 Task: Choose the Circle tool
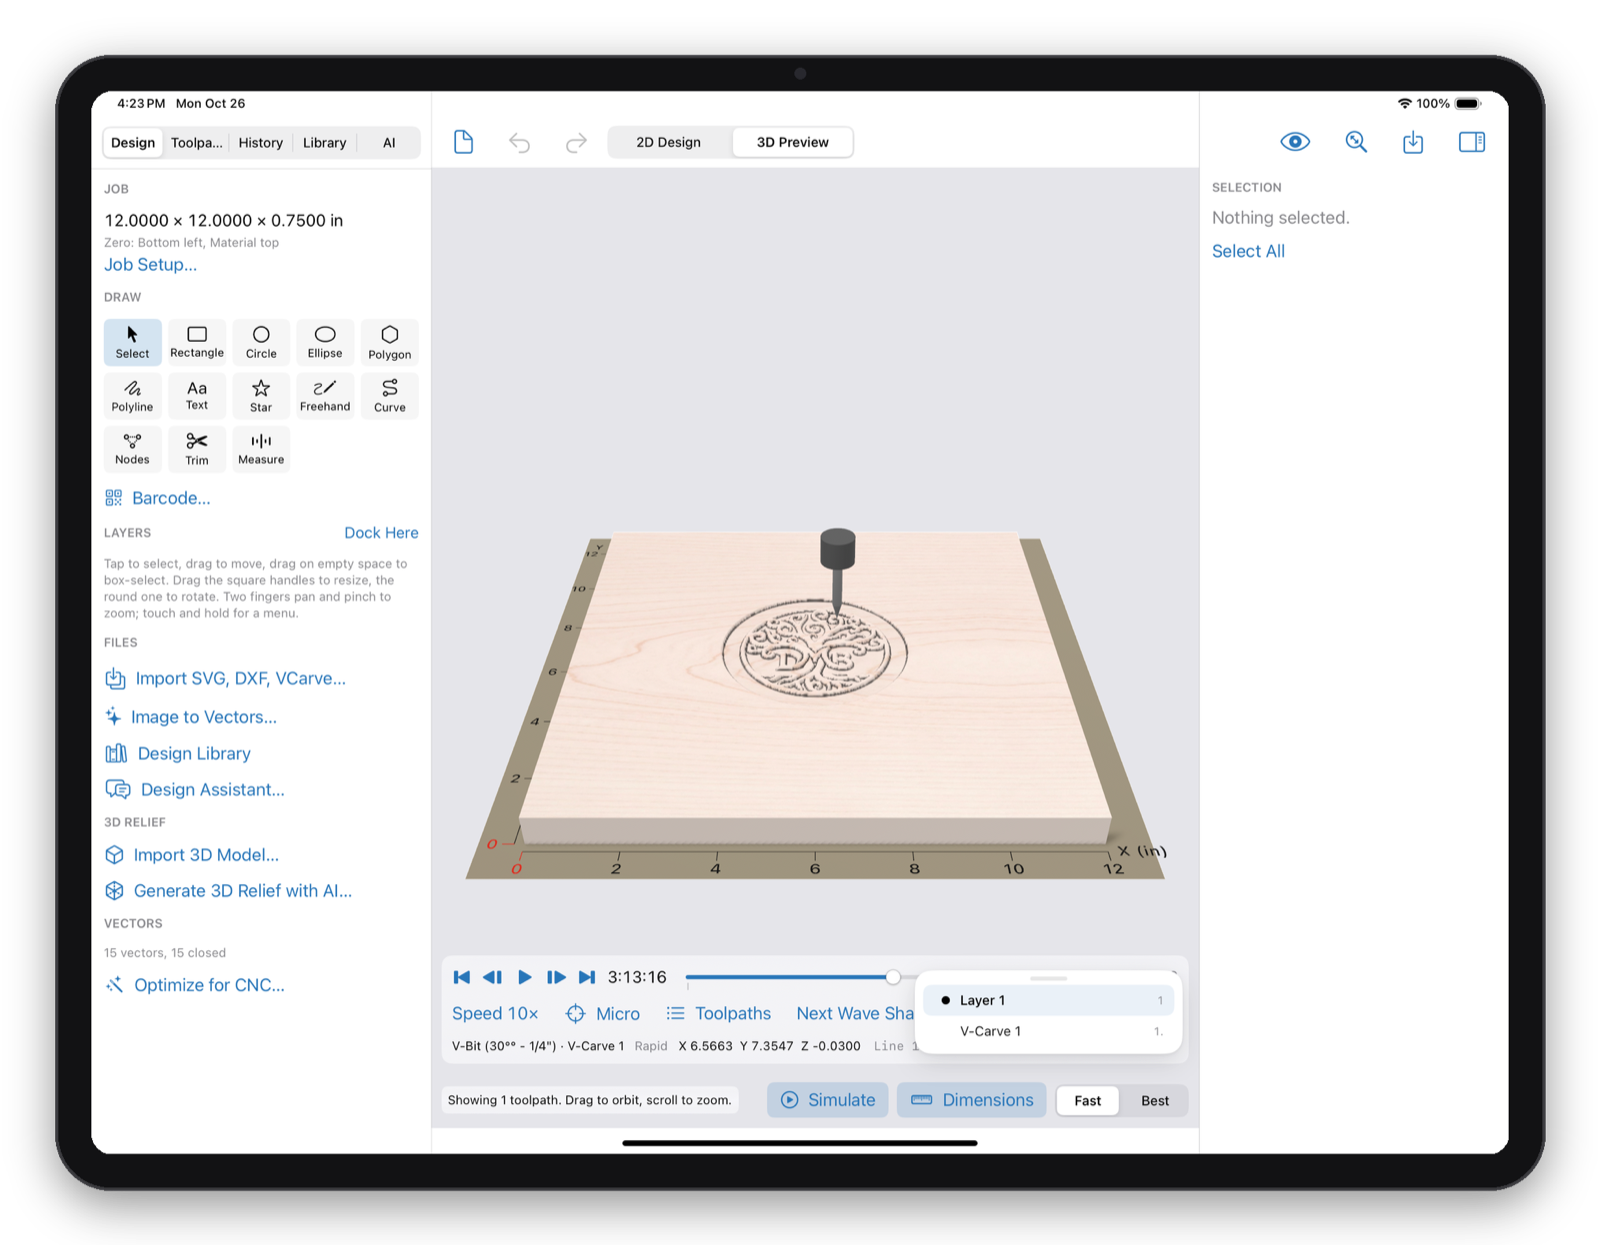point(261,342)
